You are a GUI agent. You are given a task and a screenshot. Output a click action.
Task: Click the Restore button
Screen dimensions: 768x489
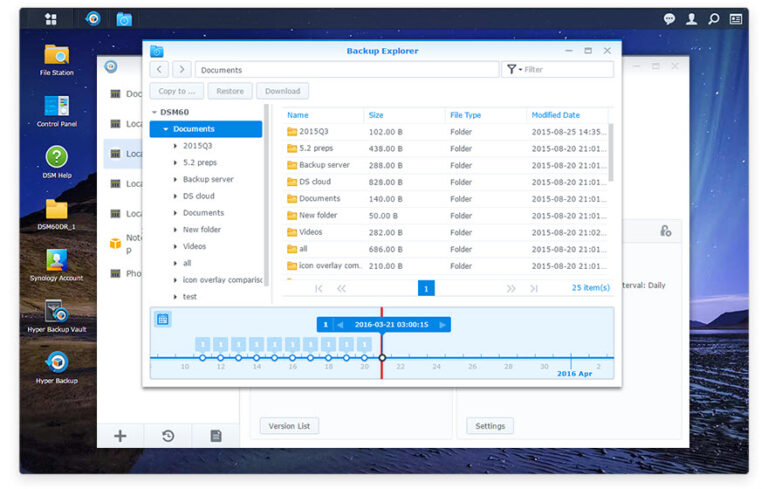click(230, 91)
